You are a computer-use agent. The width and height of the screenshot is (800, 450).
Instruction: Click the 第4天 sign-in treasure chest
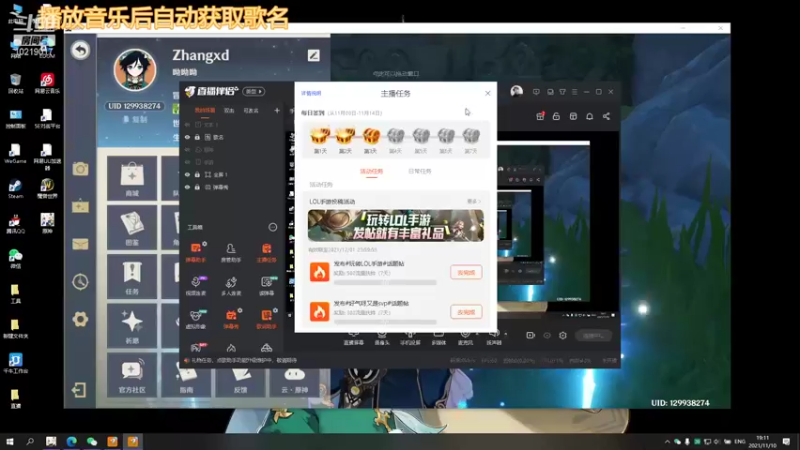[x=396, y=136]
